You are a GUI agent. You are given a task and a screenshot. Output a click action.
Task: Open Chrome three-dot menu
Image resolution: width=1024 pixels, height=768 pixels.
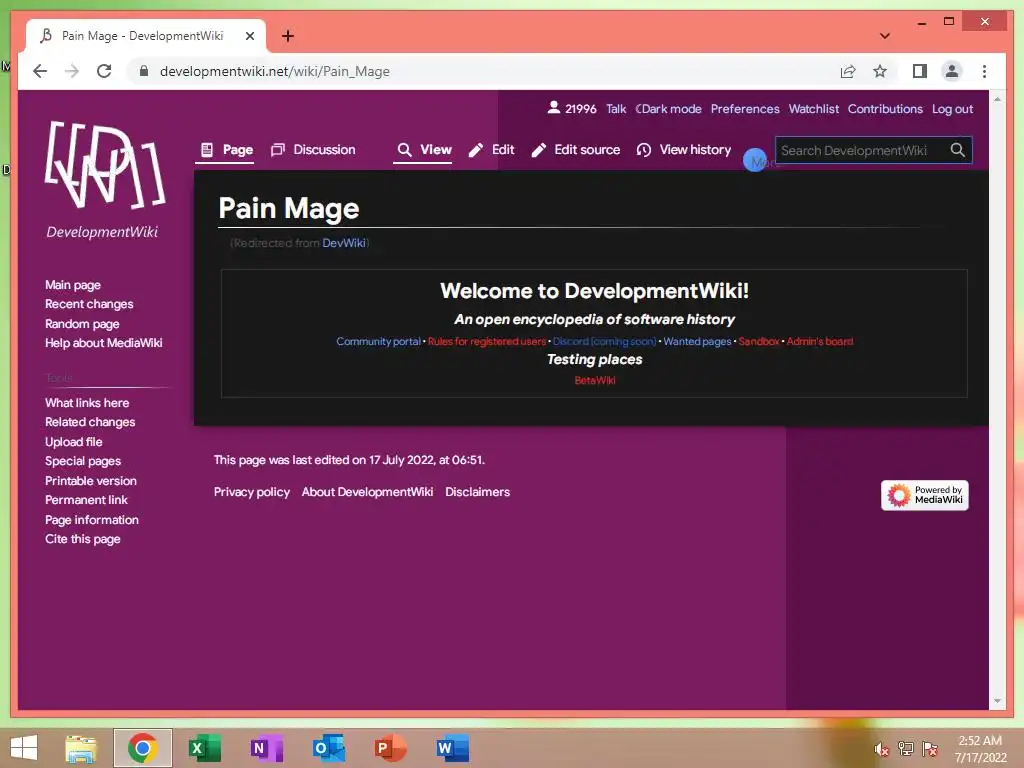pyautogui.click(x=984, y=71)
